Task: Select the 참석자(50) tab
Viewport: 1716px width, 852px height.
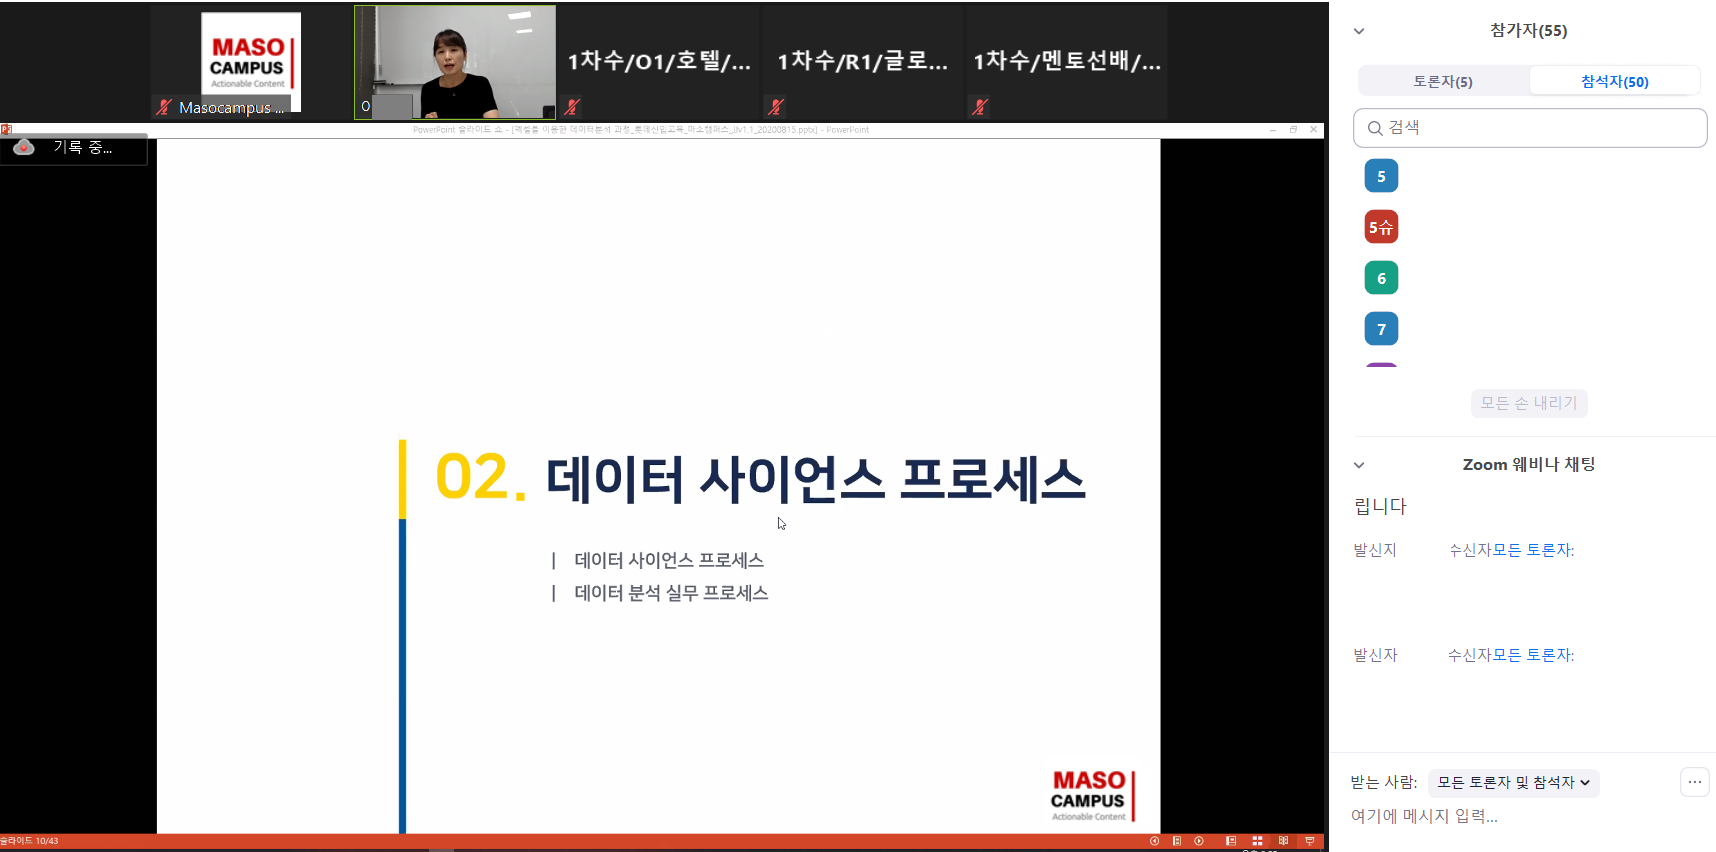Action: [1614, 82]
